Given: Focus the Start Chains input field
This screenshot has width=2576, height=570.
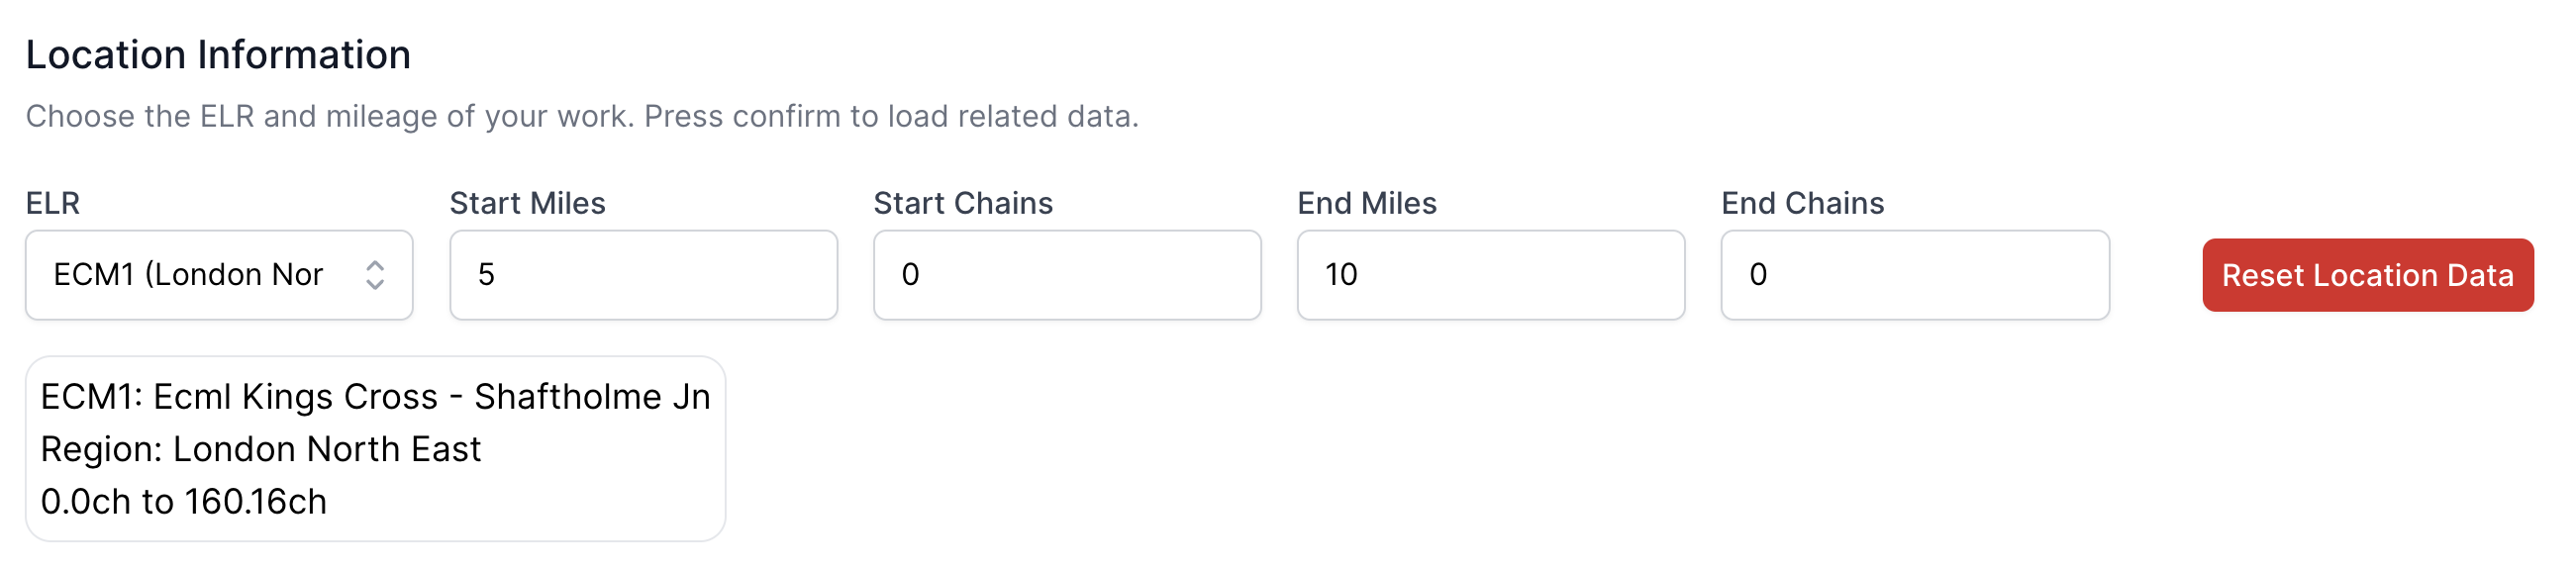Looking at the screenshot, I should click(1067, 275).
